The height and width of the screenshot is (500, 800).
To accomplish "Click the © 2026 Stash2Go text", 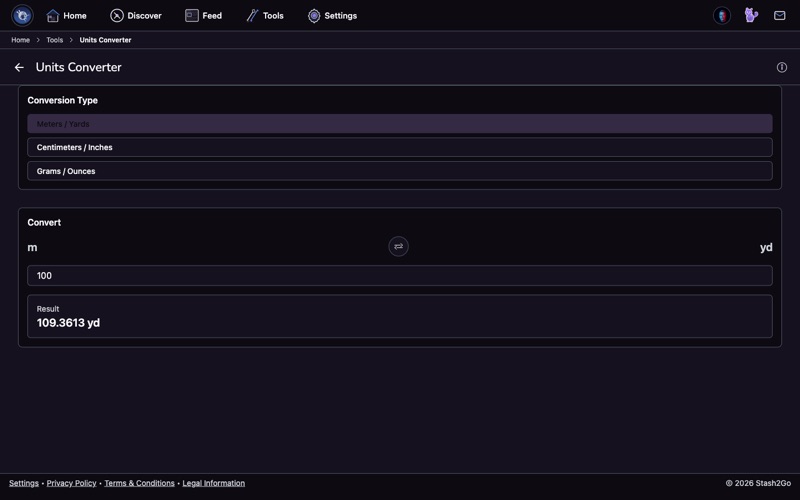I will 758,483.
